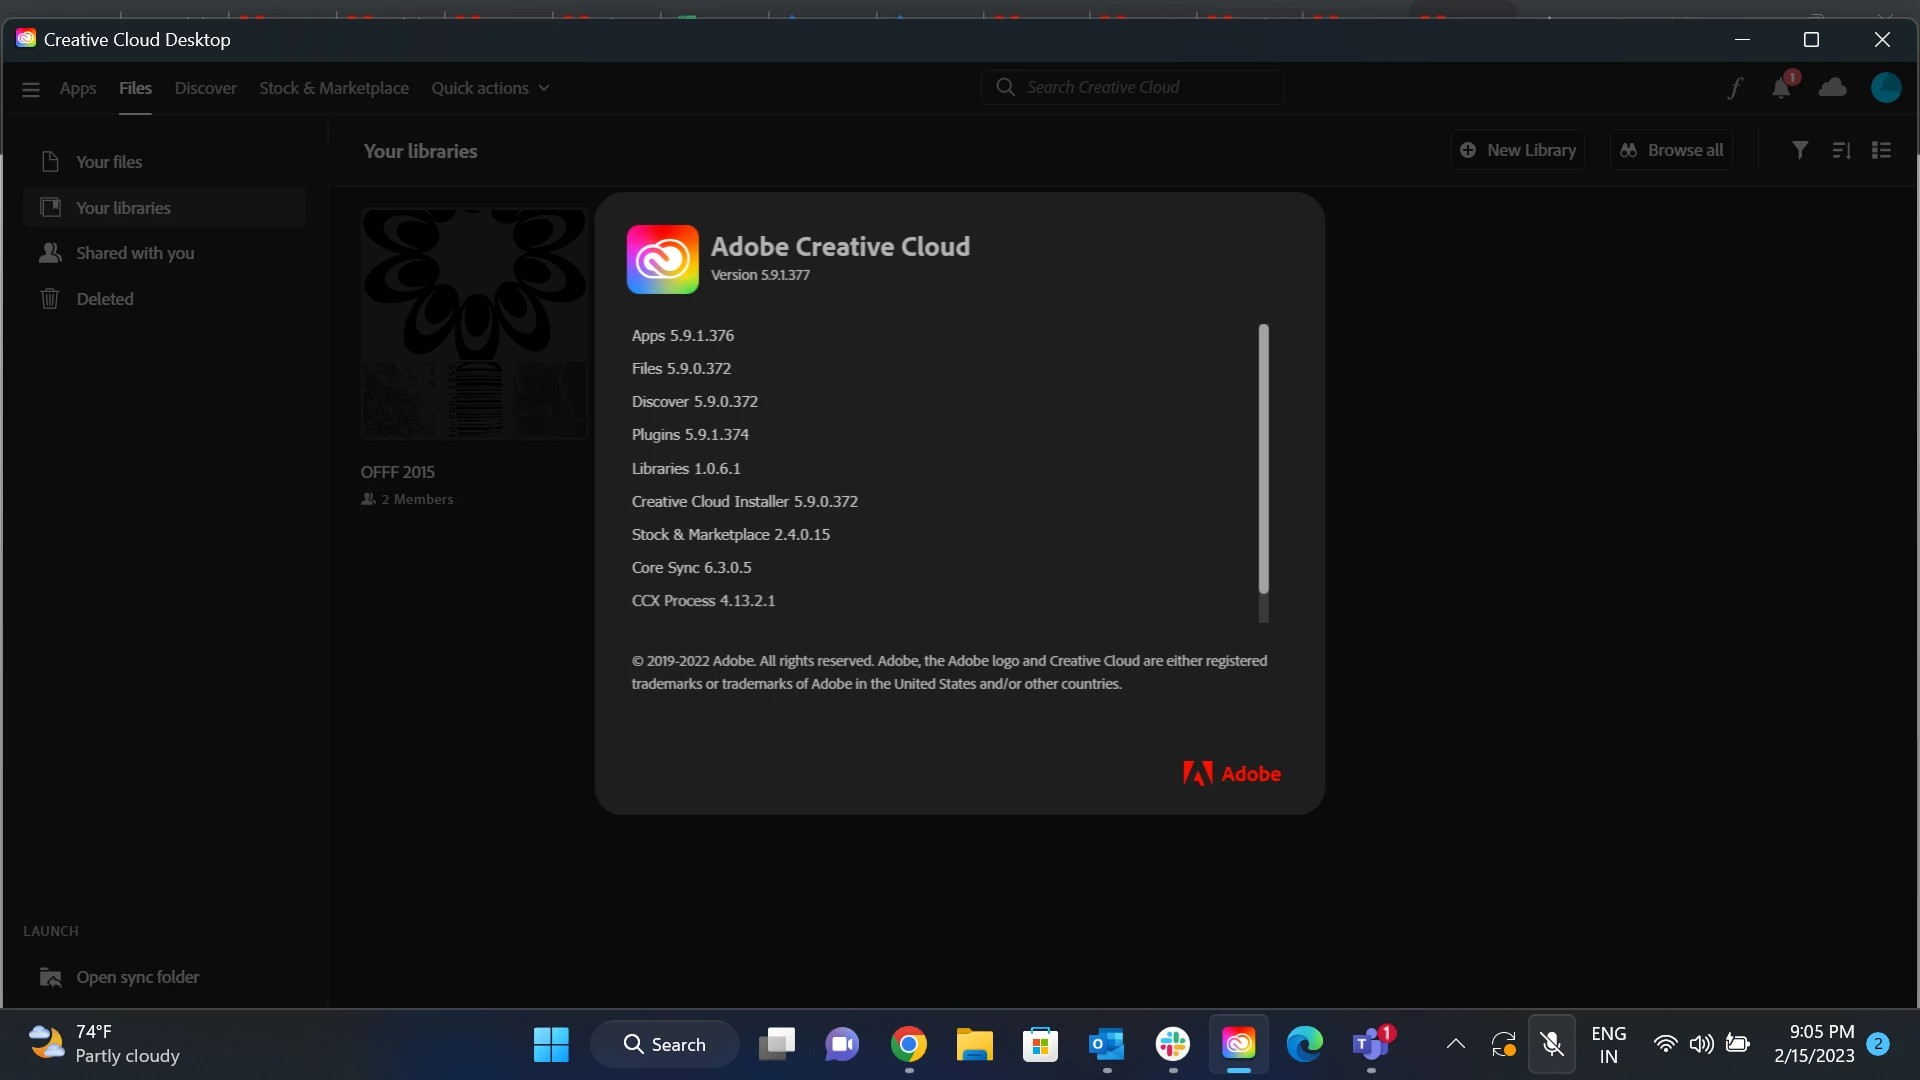Switch to the Apps tab

coord(77,88)
